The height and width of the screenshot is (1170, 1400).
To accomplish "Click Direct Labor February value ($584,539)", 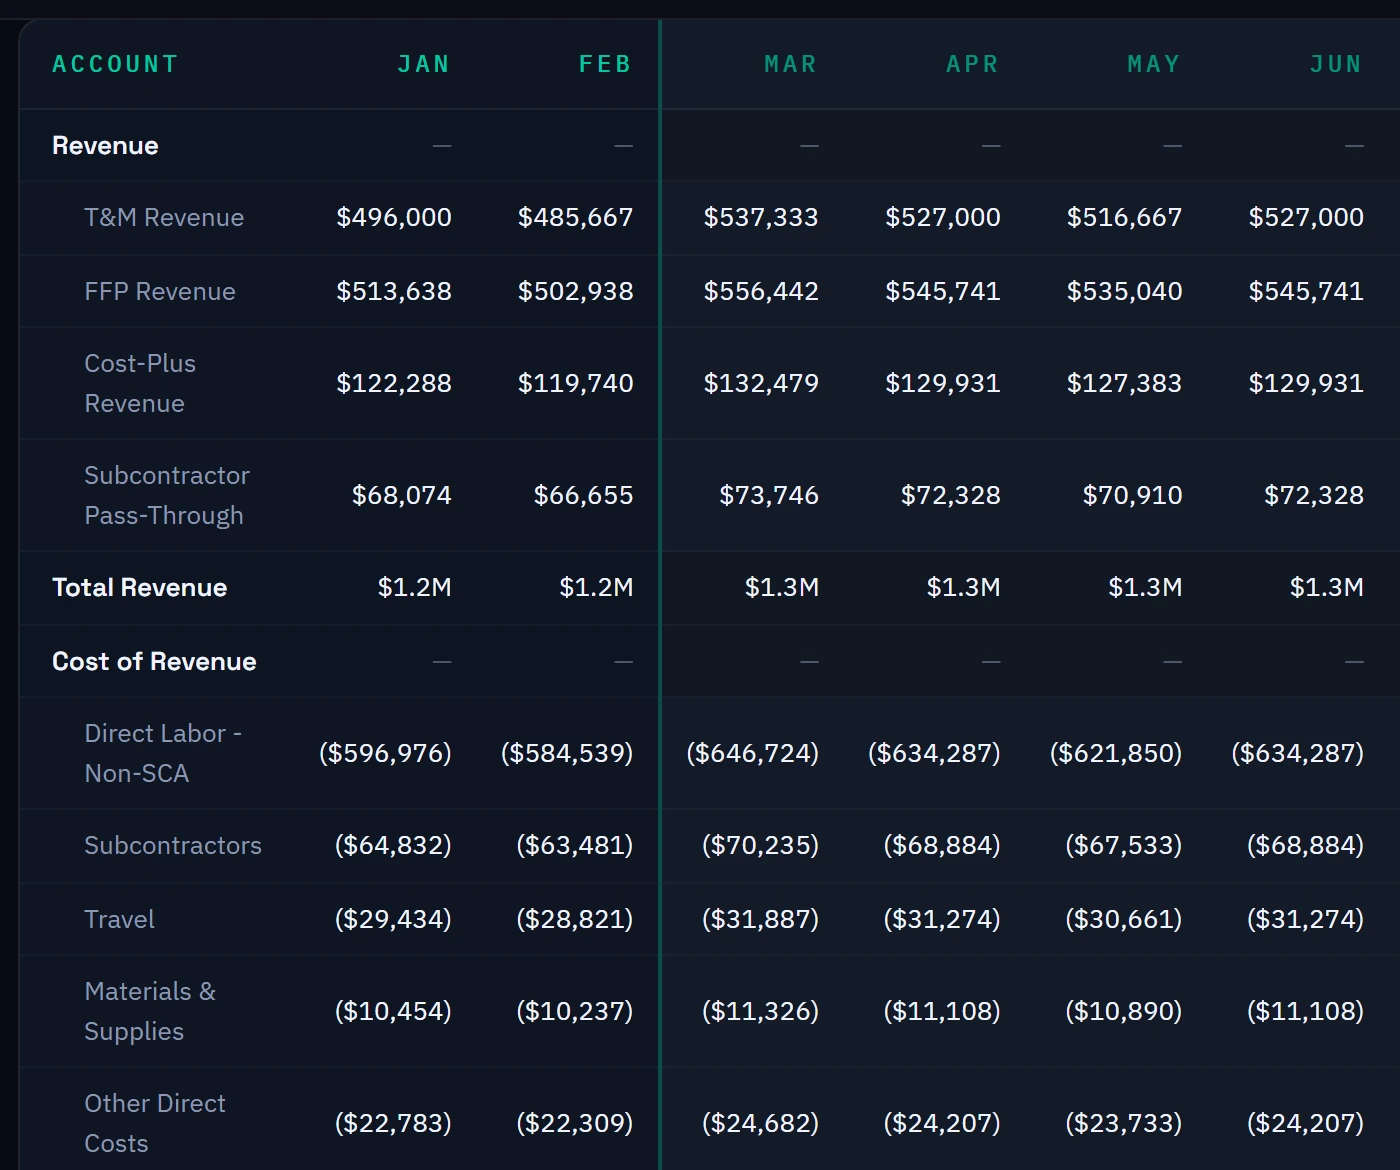I will coord(567,754).
